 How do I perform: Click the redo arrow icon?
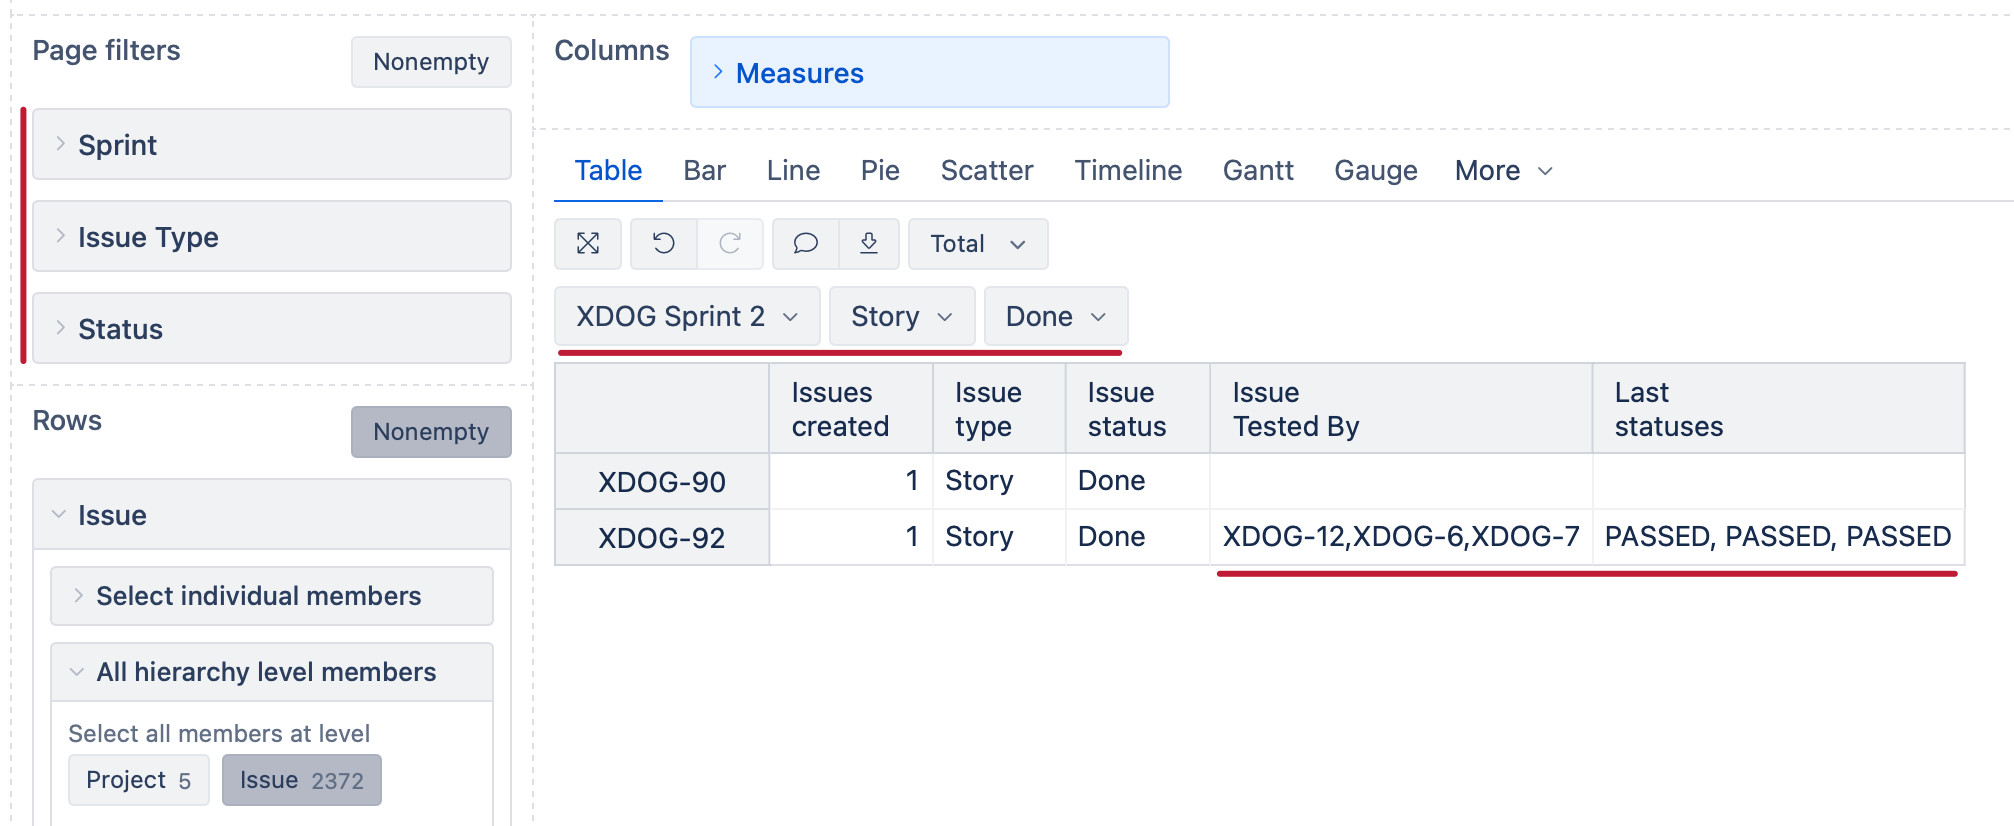[x=730, y=244]
